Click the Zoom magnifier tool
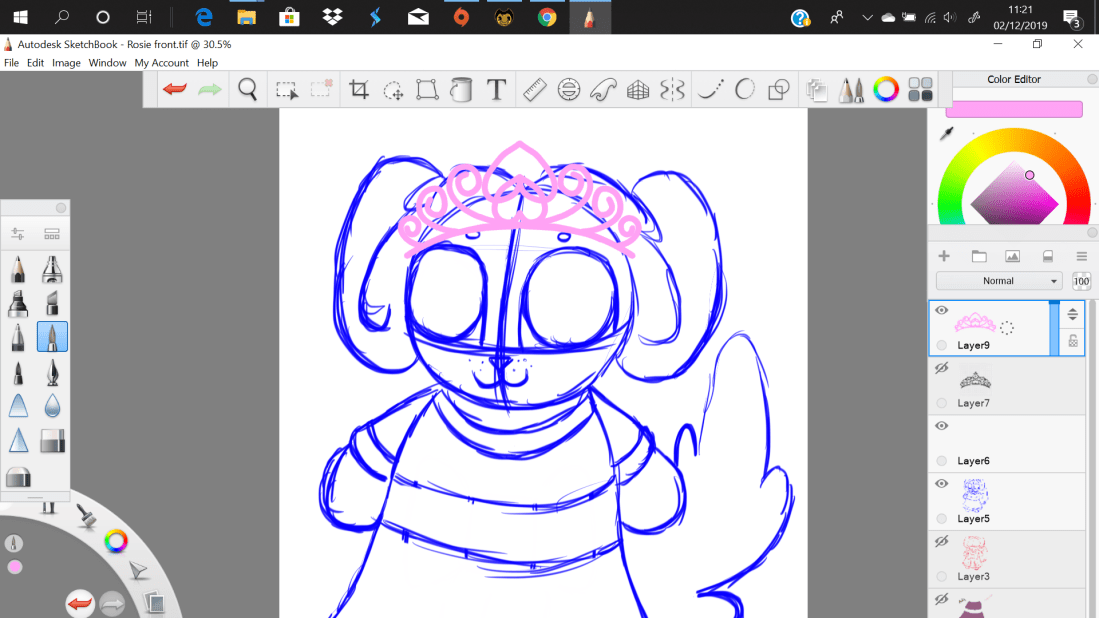This screenshot has height=618, width=1099. click(x=248, y=90)
